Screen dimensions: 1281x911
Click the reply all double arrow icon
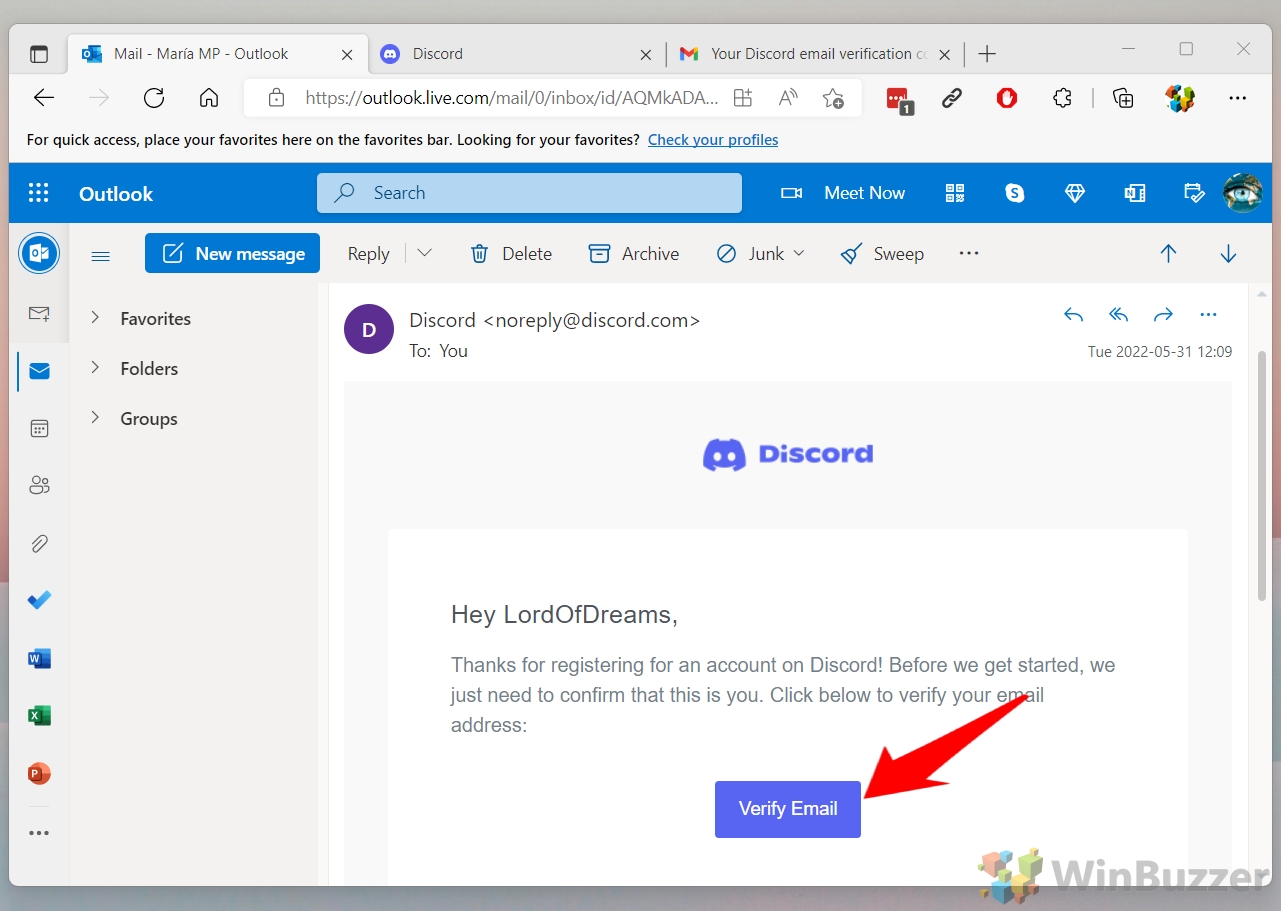(1118, 315)
